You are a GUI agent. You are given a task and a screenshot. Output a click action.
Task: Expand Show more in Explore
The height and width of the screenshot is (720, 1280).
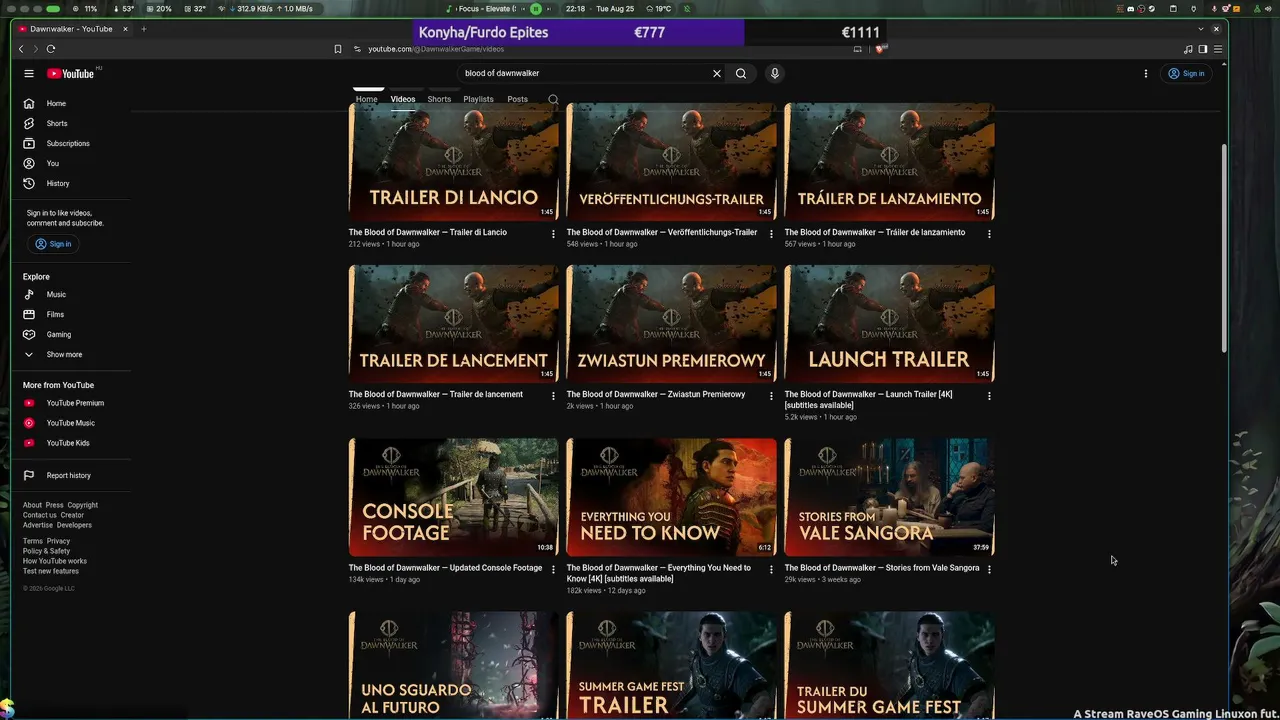(x=64, y=354)
